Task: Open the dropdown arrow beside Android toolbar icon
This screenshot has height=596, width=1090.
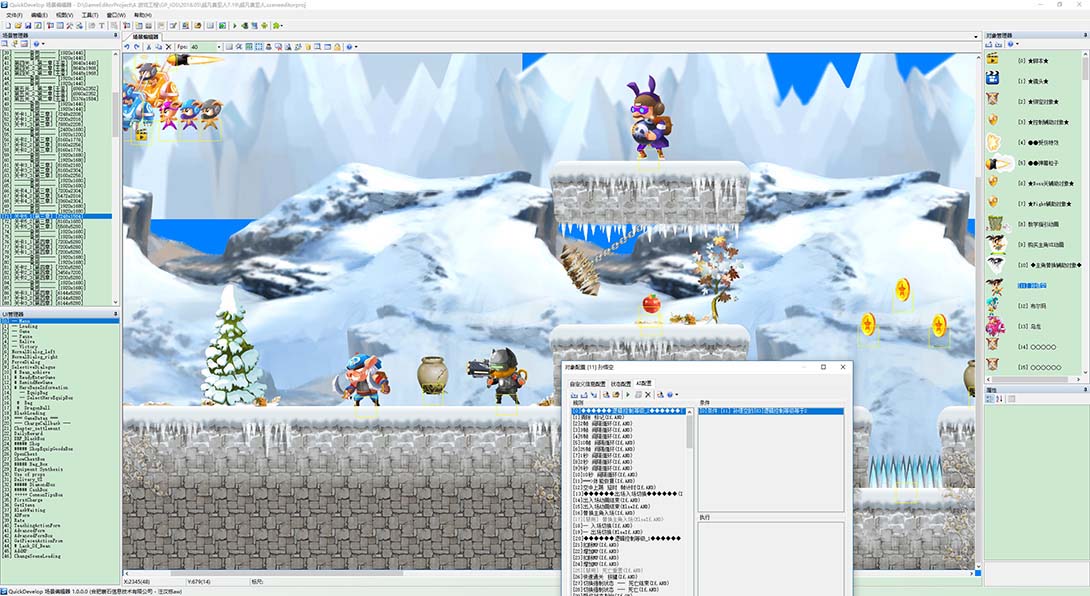Action: tap(282, 26)
